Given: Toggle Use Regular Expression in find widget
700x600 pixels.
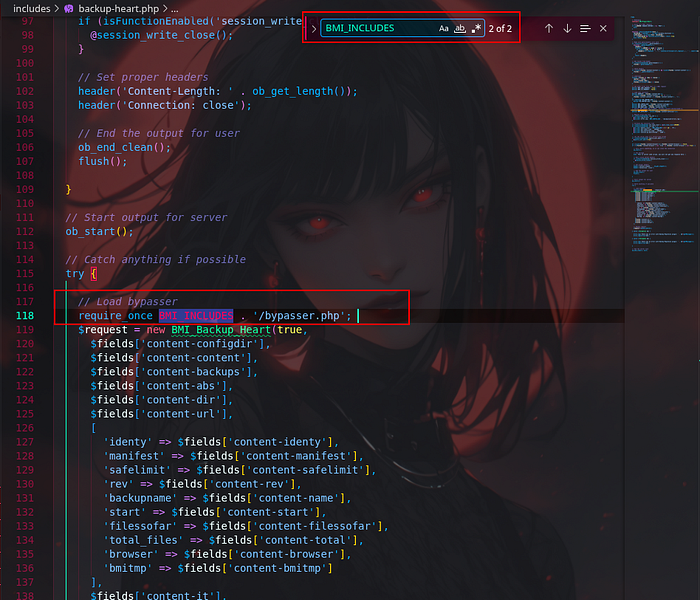Looking at the screenshot, I should point(476,29).
